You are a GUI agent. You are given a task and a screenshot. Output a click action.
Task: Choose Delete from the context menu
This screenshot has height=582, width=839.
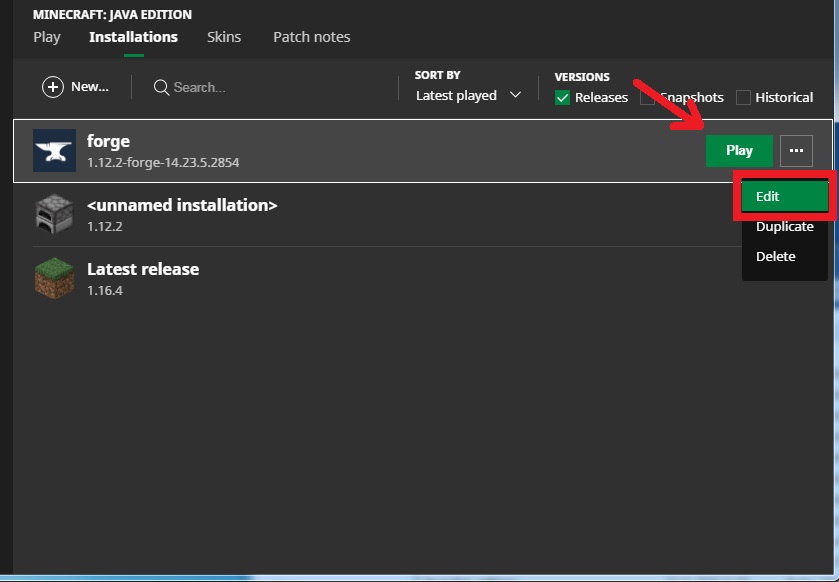point(785,257)
